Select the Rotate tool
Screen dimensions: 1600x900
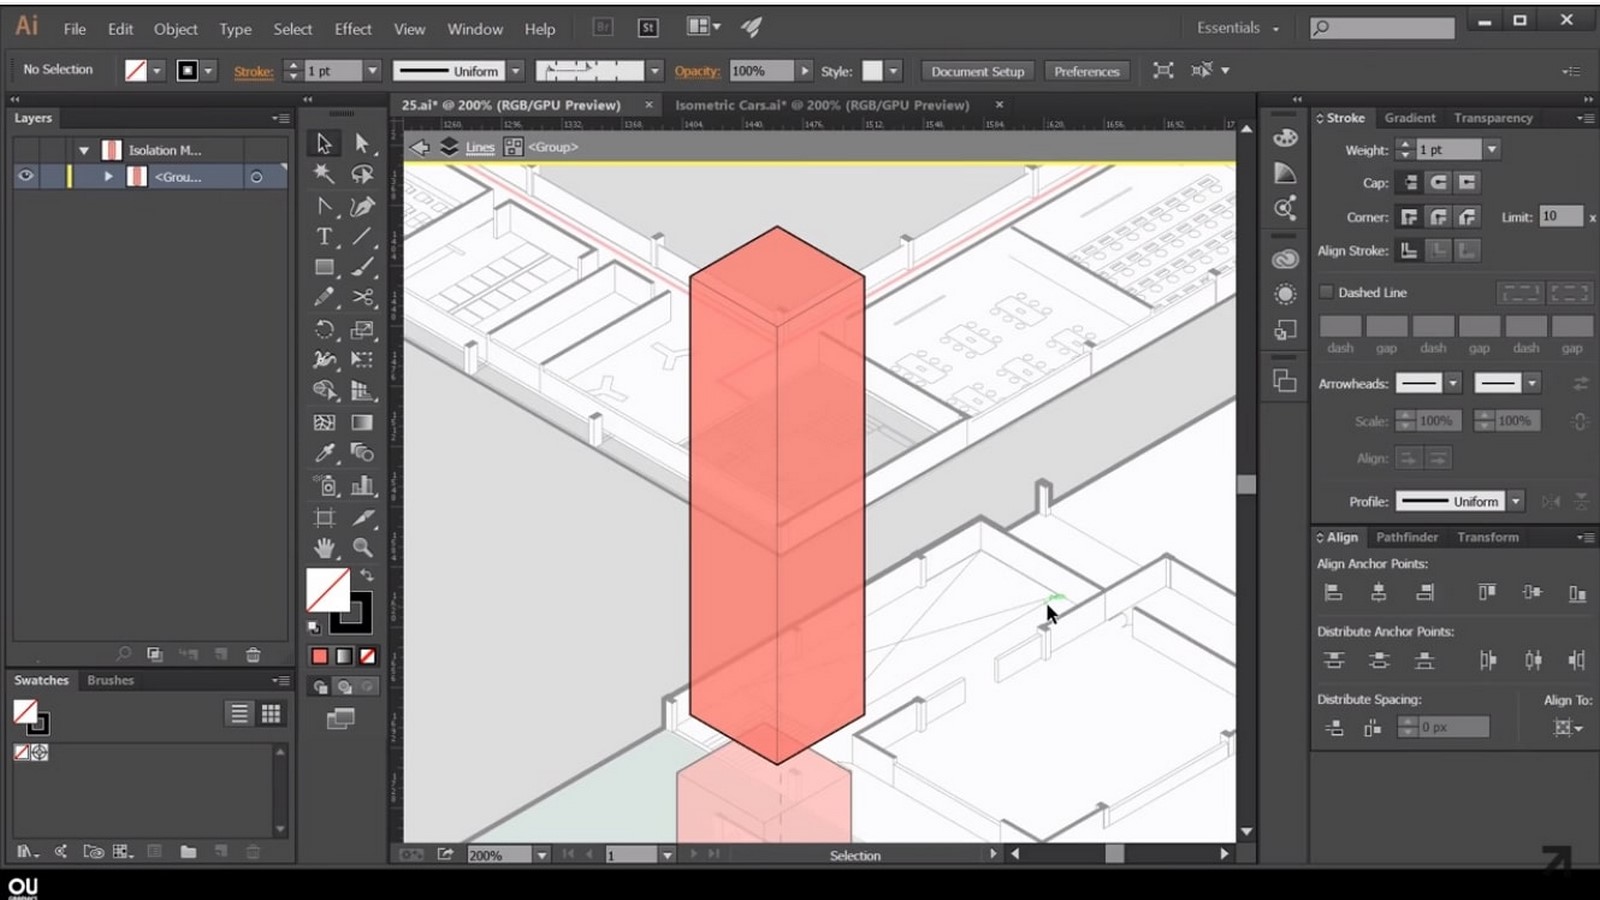(x=324, y=329)
